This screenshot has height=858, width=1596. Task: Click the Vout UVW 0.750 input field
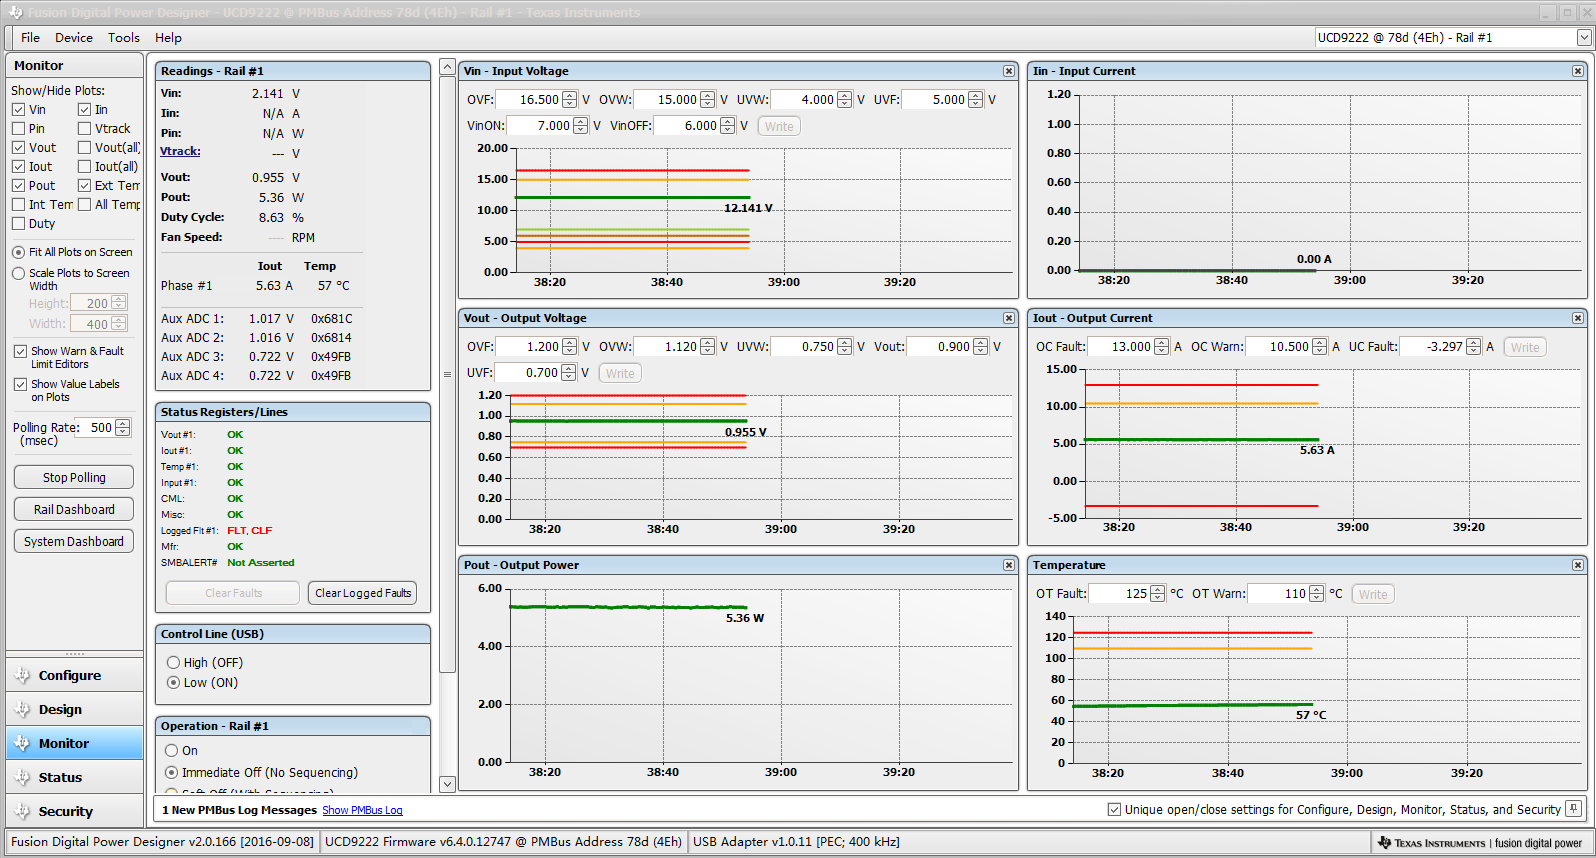click(x=803, y=347)
